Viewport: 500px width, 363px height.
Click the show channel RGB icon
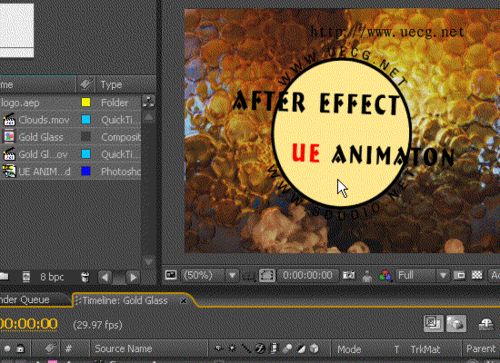(x=385, y=276)
